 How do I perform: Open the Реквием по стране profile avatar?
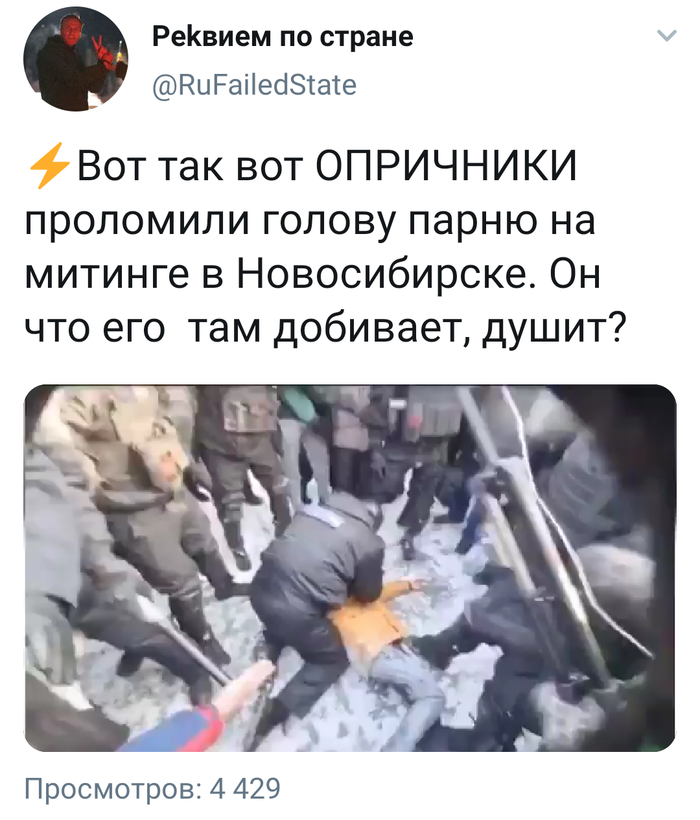coord(76,59)
